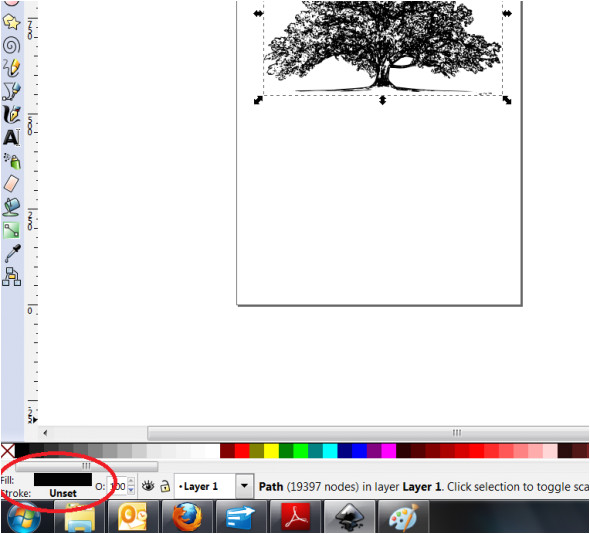Image resolution: width=590 pixels, height=534 pixels.
Task: Select the Pencil freehand tool
Action: click(11, 68)
